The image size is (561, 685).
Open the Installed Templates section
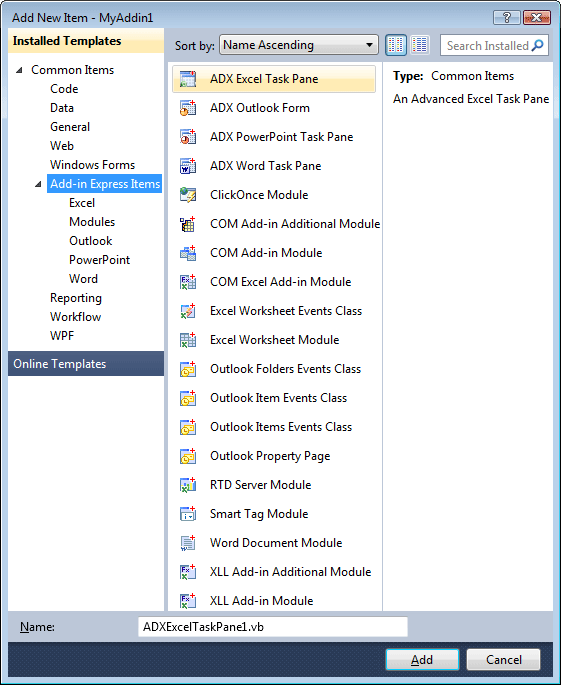[x=86, y=41]
